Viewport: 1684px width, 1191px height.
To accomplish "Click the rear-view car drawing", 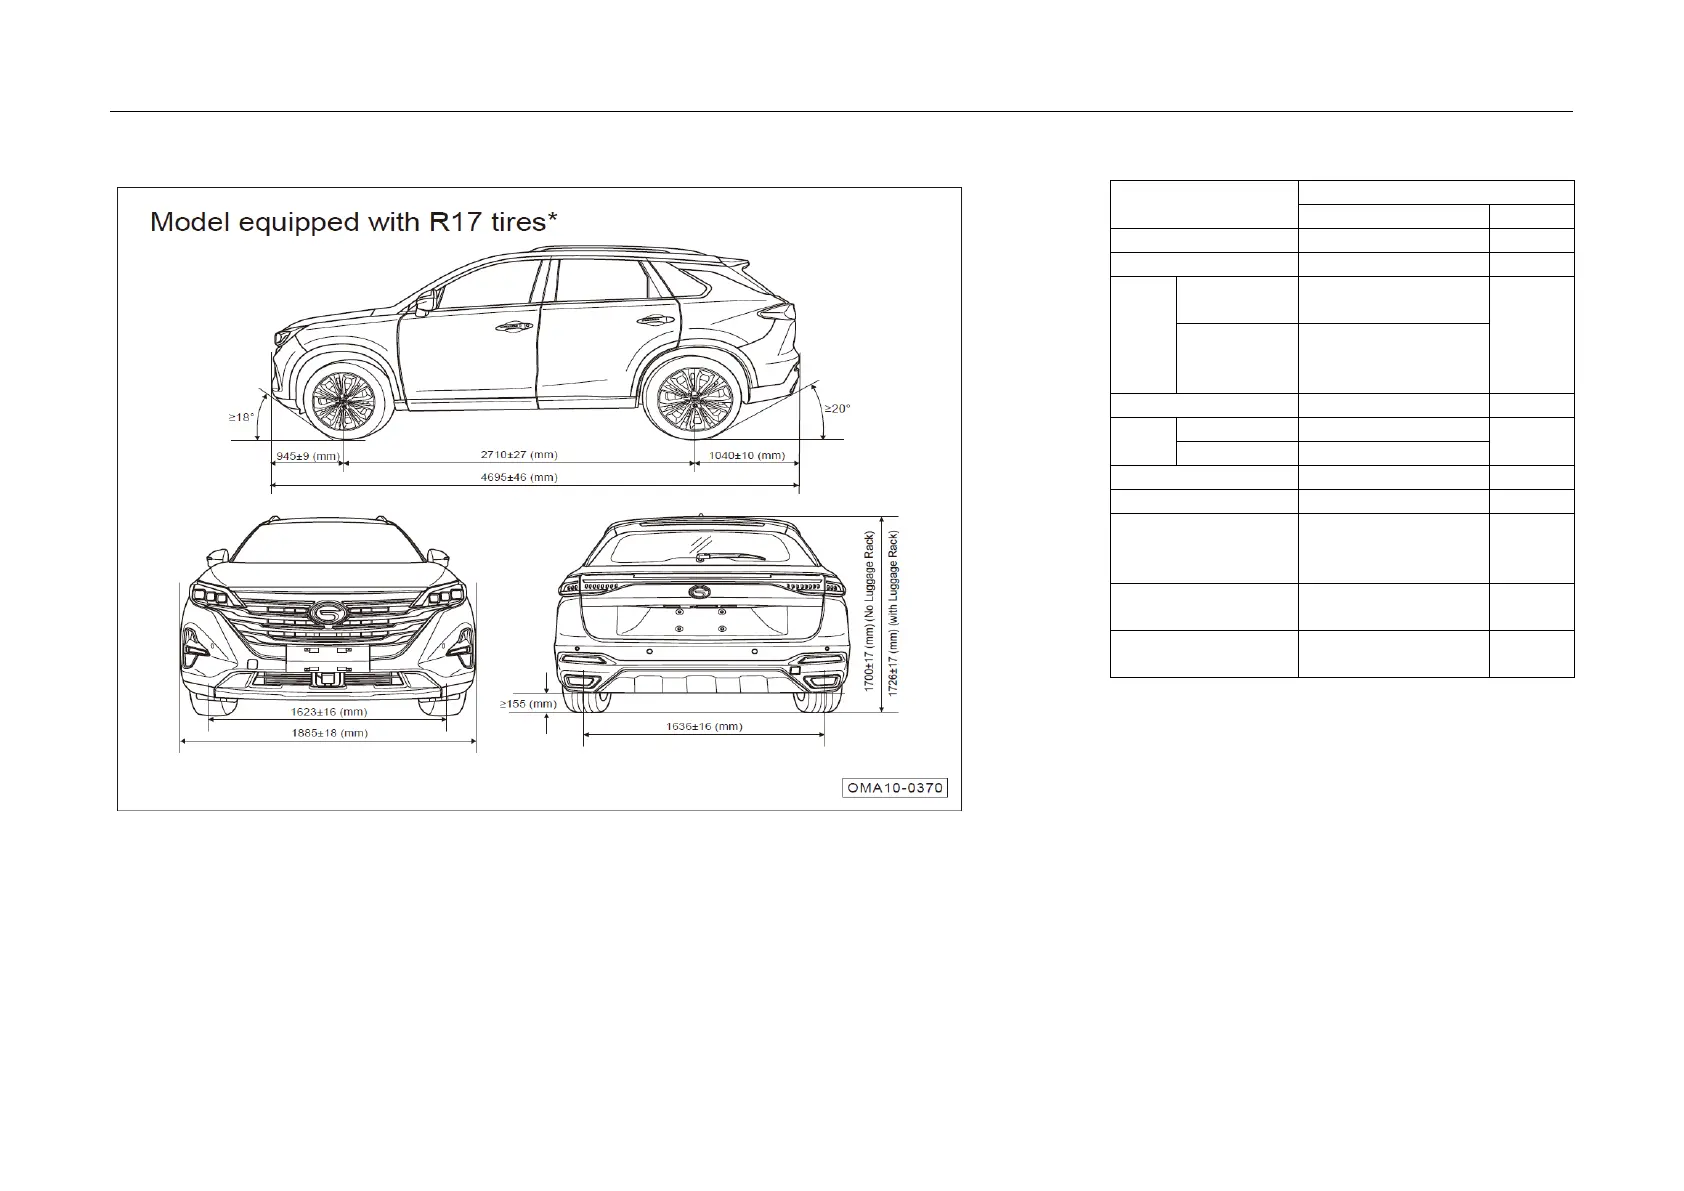I will coord(703,613).
